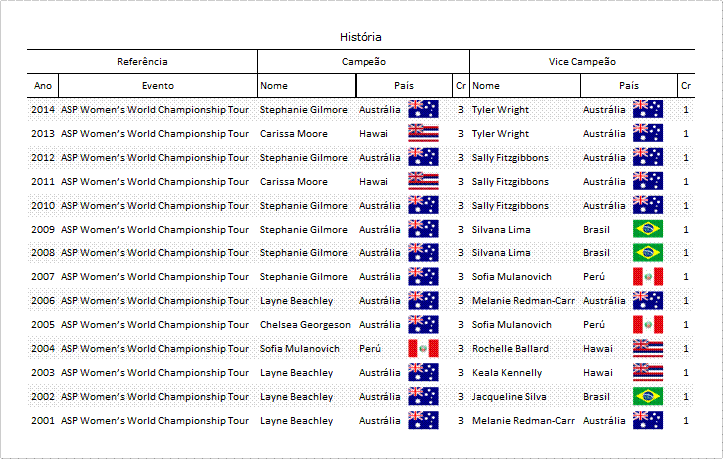Viewport: 723px width, 459px height.
Task: Click the Hawaii flag in the 2013 champion row
Action: click(423, 133)
